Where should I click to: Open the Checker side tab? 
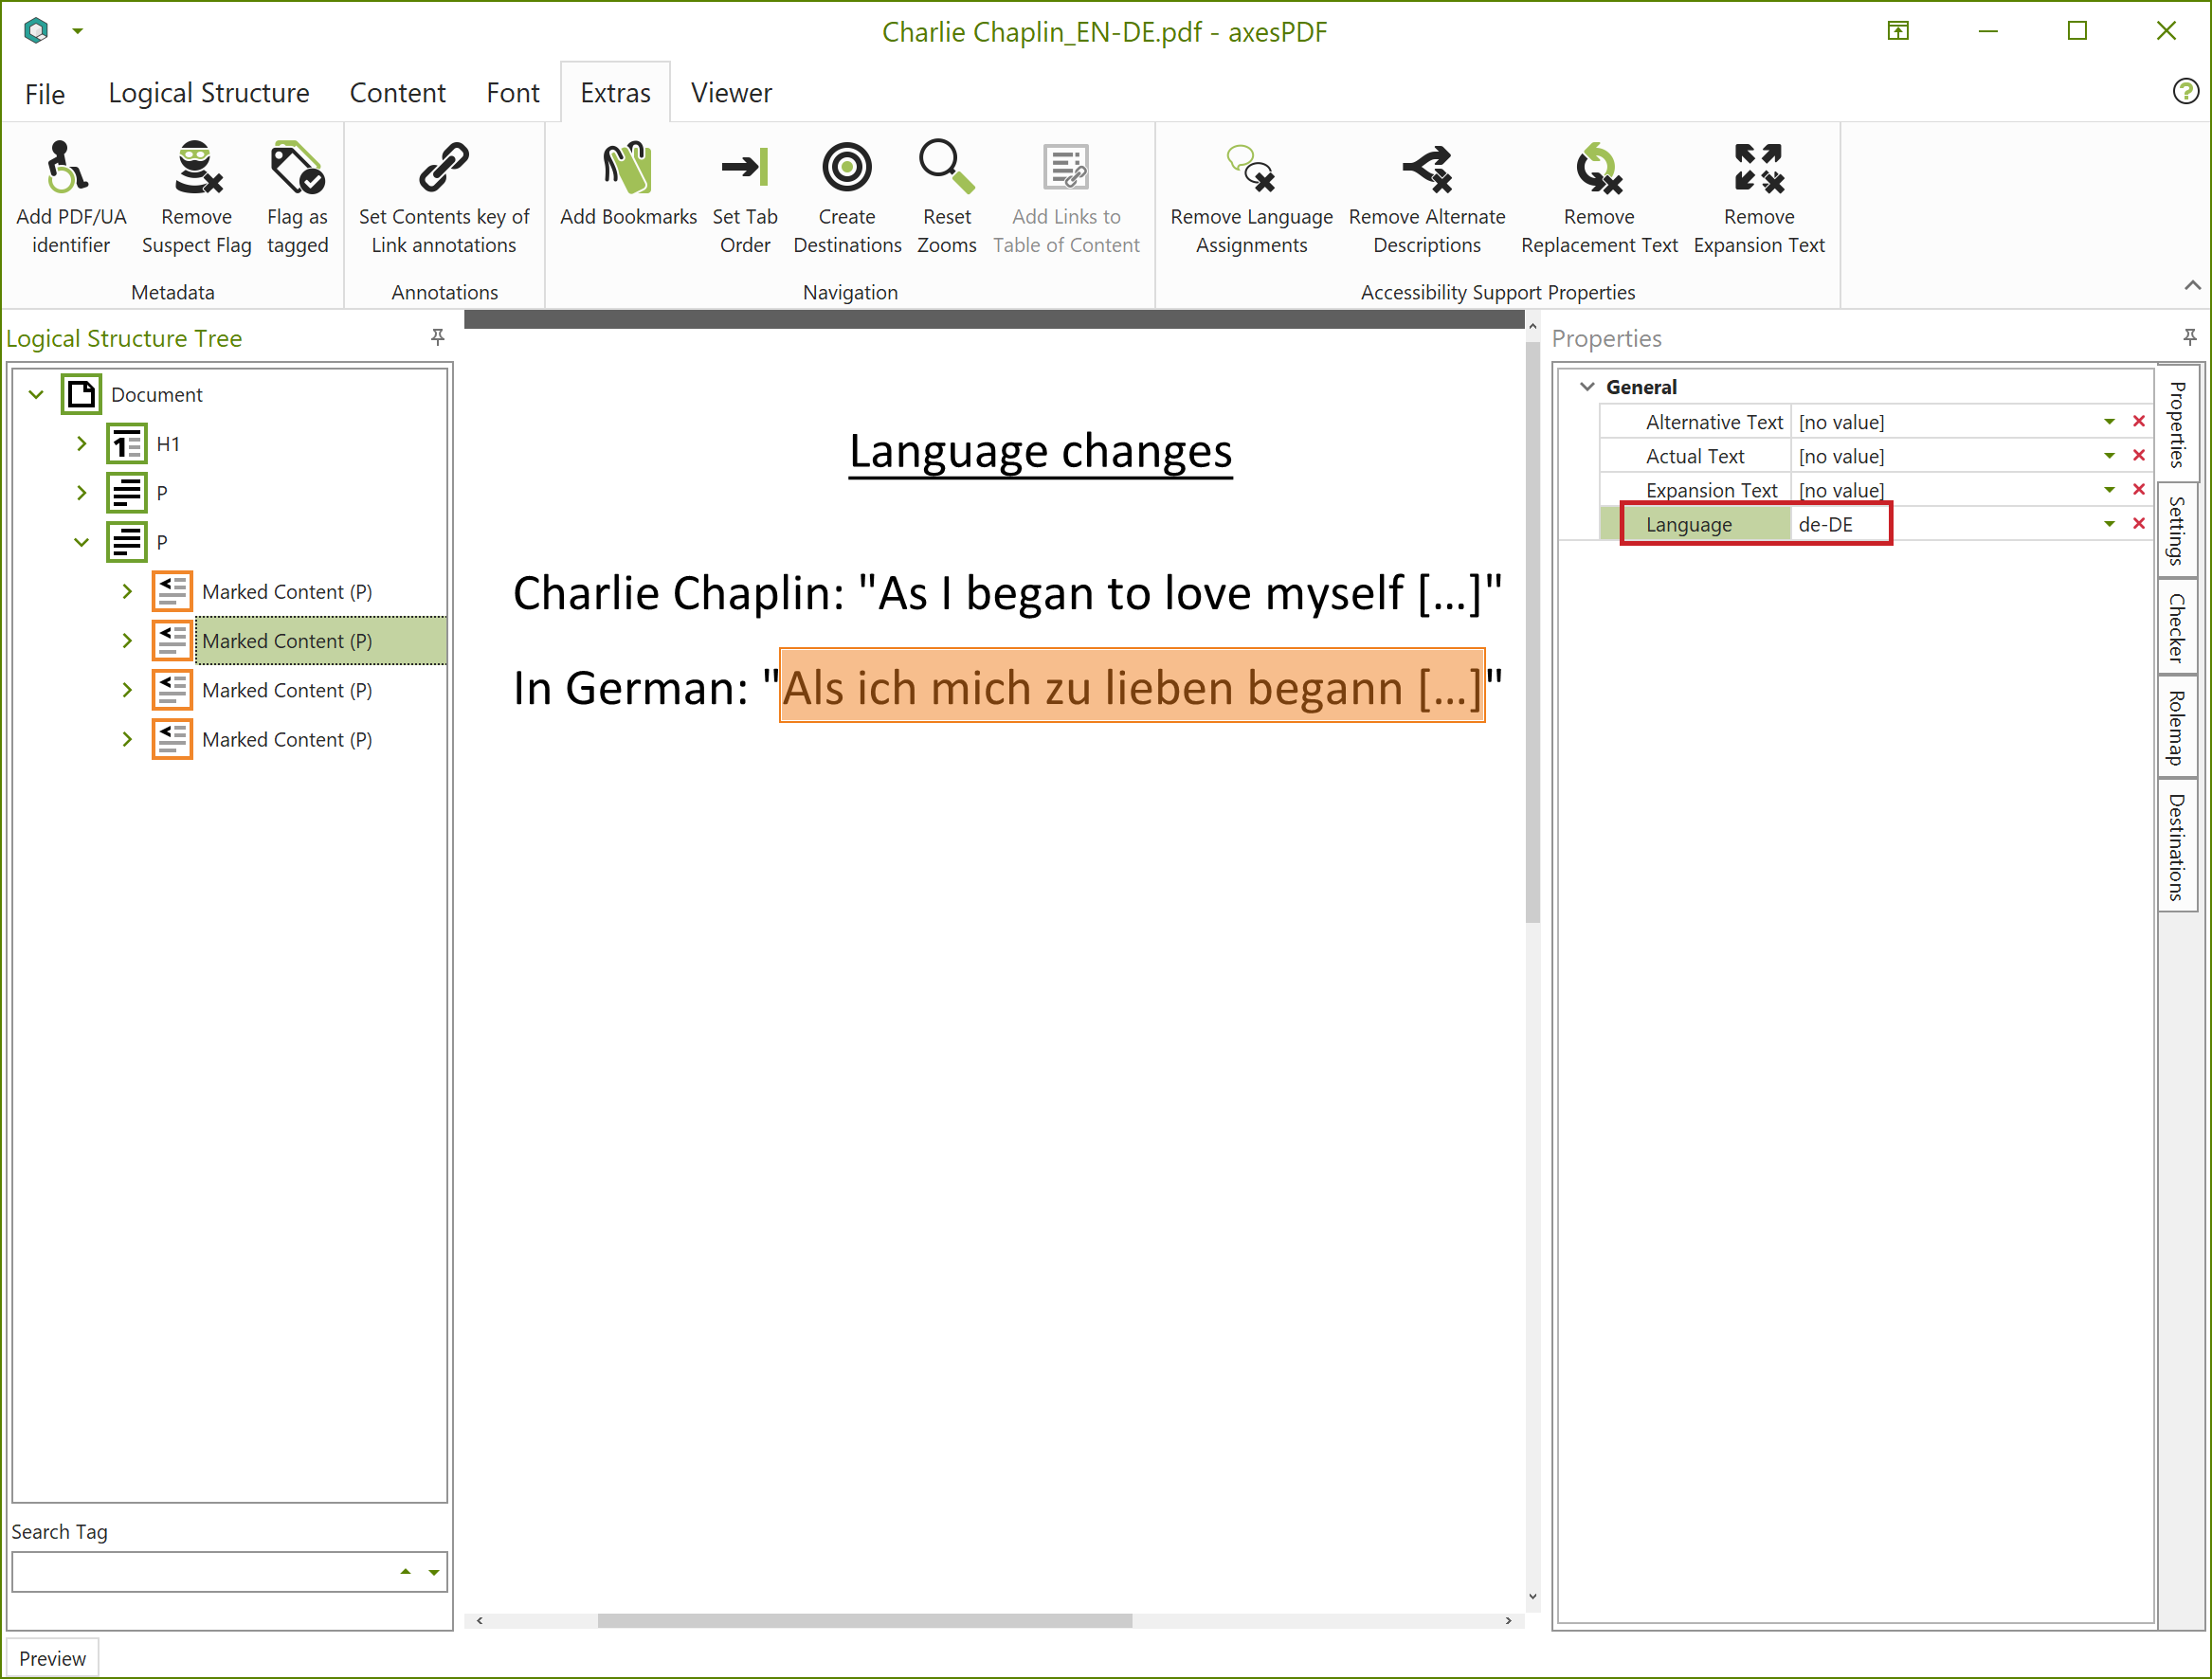point(2177,628)
